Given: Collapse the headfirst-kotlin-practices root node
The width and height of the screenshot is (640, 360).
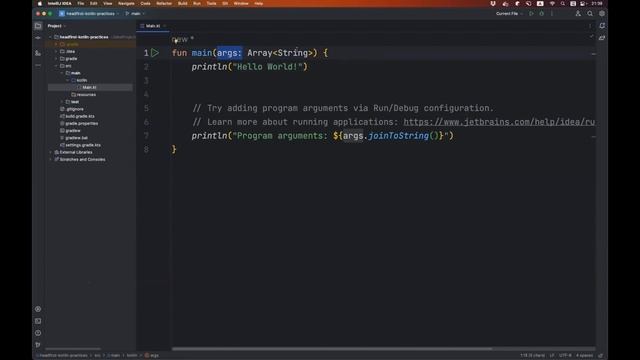Looking at the screenshot, I should pos(51,37).
